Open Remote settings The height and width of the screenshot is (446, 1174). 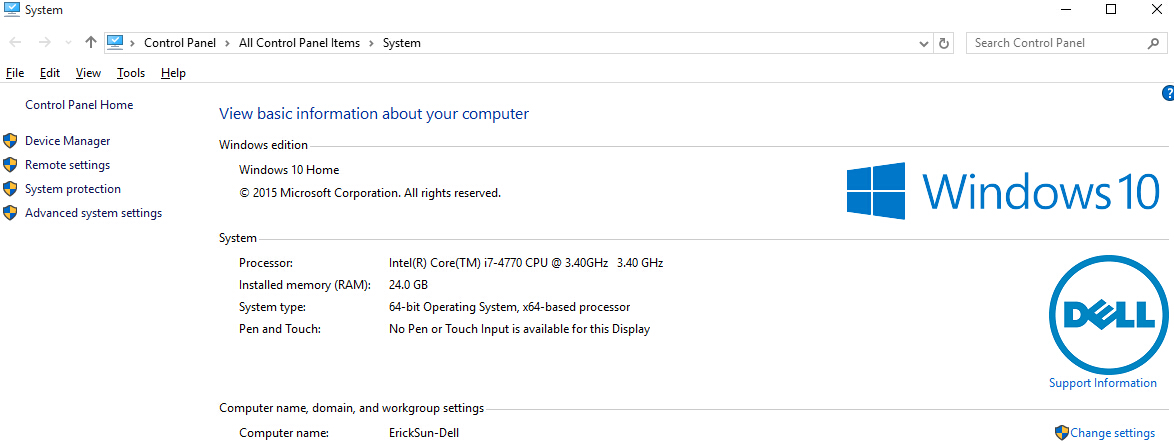tap(67, 165)
